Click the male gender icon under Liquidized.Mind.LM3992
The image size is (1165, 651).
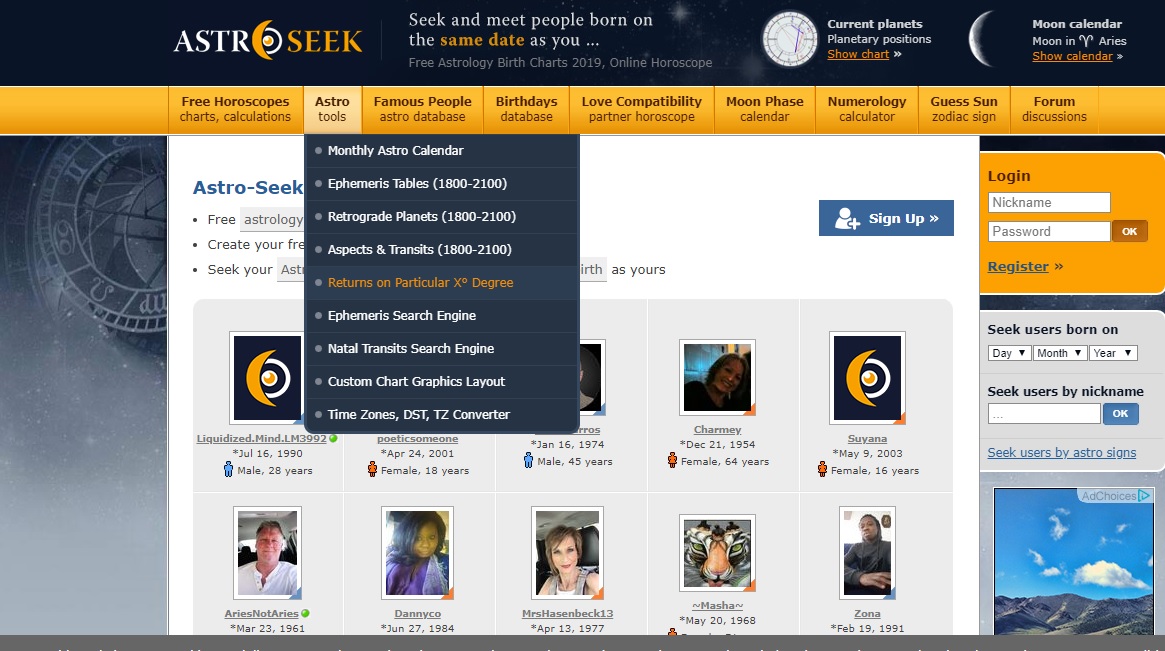[229, 470]
